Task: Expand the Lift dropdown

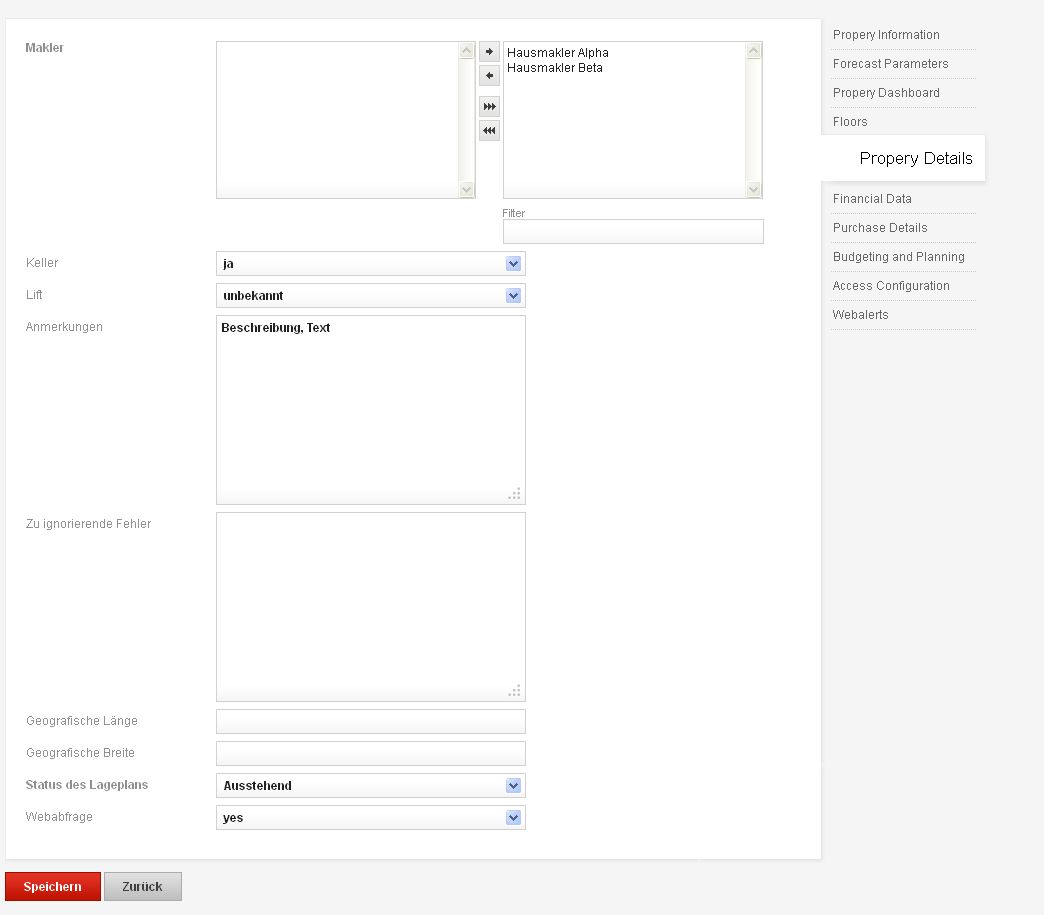Action: pyautogui.click(x=513, y=296)
